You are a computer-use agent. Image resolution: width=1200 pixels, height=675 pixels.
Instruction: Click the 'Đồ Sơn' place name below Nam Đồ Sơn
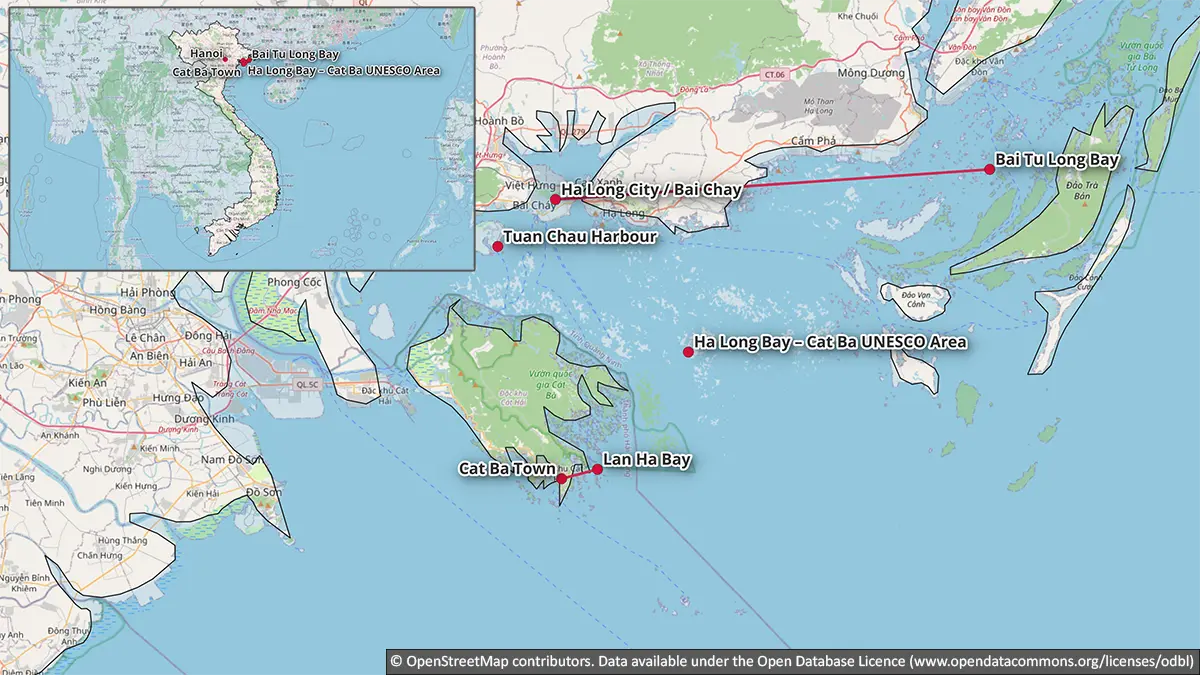[264, 491]
